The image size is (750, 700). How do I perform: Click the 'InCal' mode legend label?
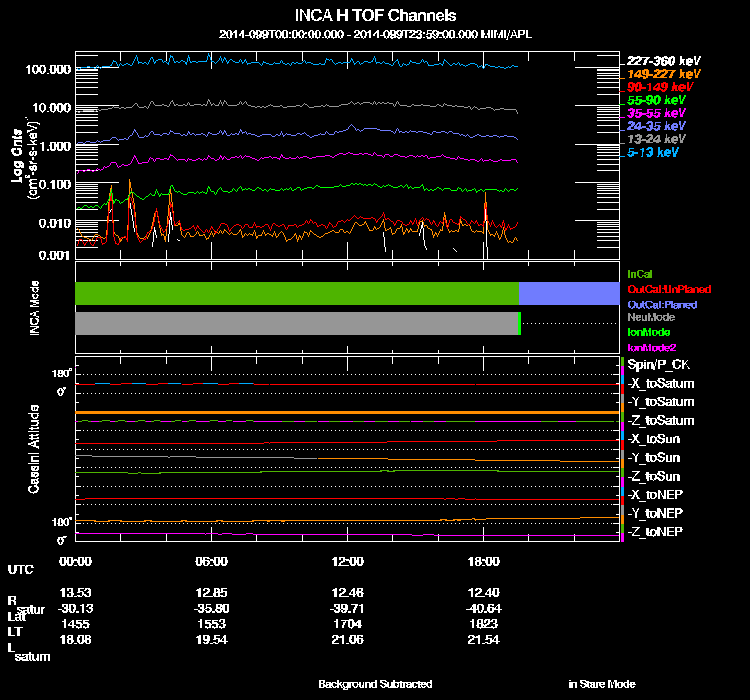tap(640, 274)
